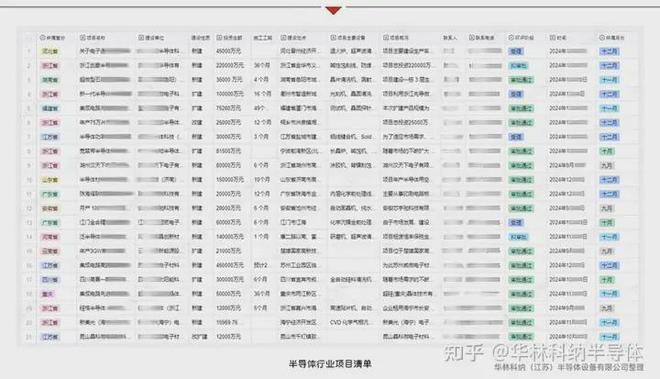Select the 21000万元 investment cell
Viewport: 660px width, 379px height.
pyautogui.click(x=229, y=251)
